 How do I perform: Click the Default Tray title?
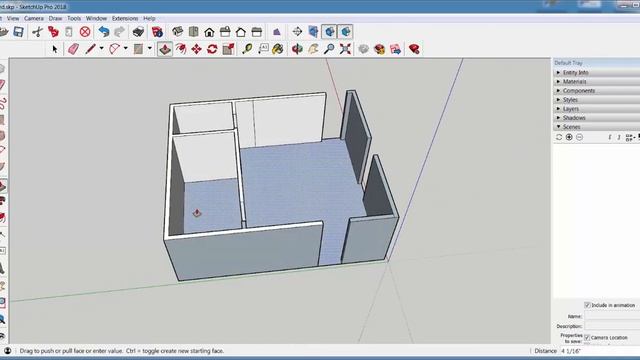point(568,63)
